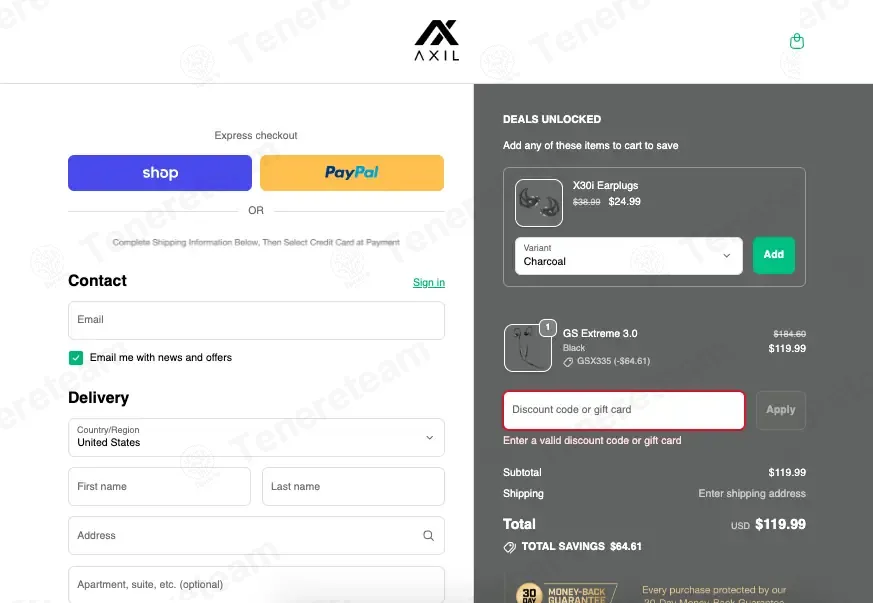Focus the Email input field
This screenshot has width=873, height=603.
(x=256, y=320)
